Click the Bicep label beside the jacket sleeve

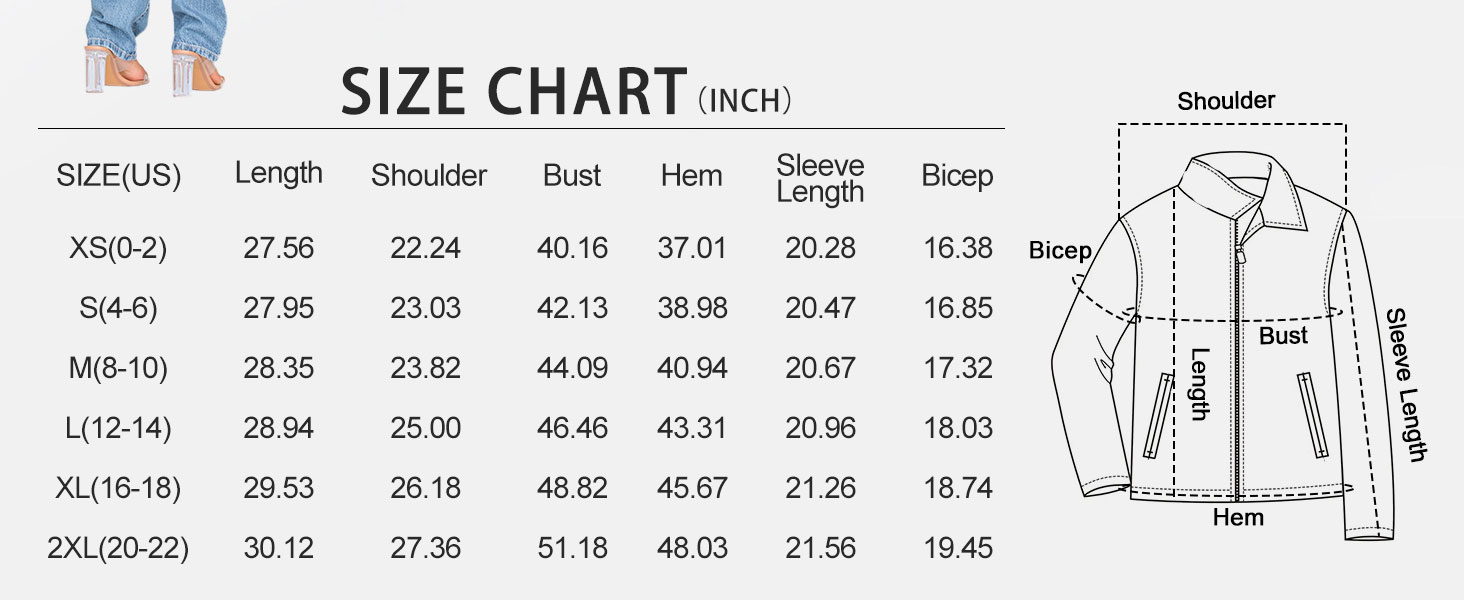pyautogui.click(x=1060, y=251)
